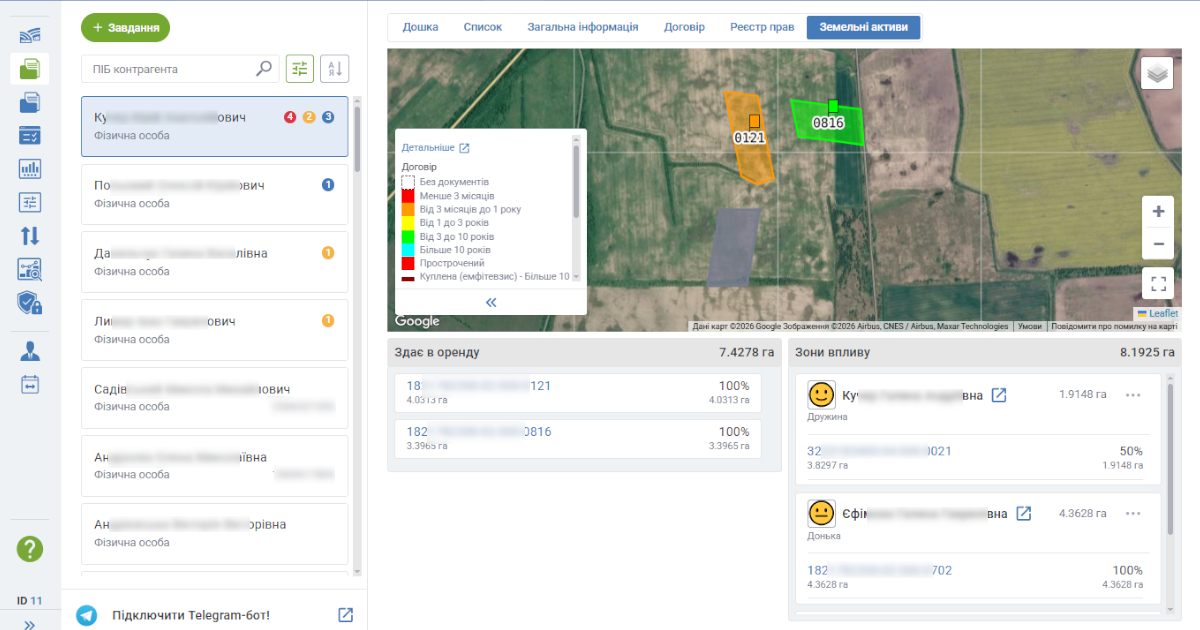The height and width of the screenshot is (630, 1200).
Task: Click the Умови map terms link
Action: pyautogui.click(x=1028, y=326)
